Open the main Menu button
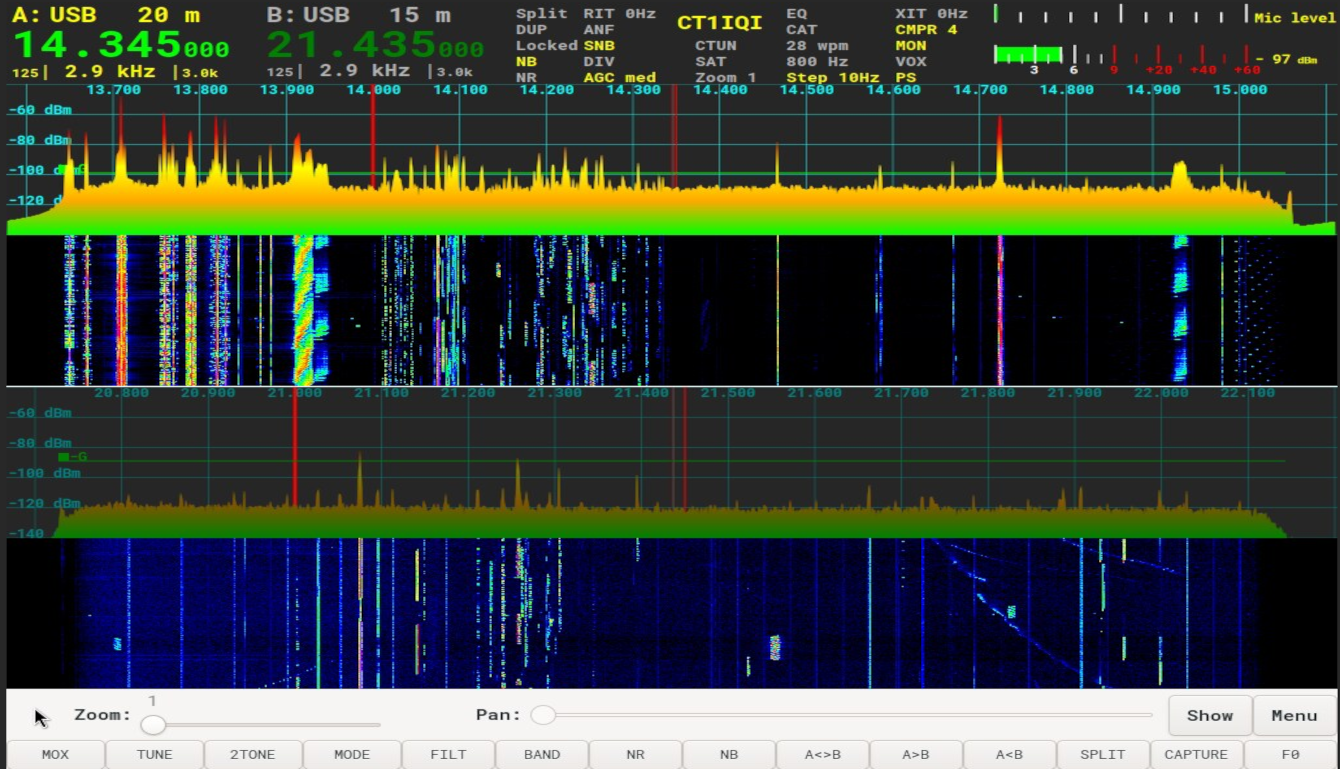This screenshot has width=1340, height=769. 1294,715
